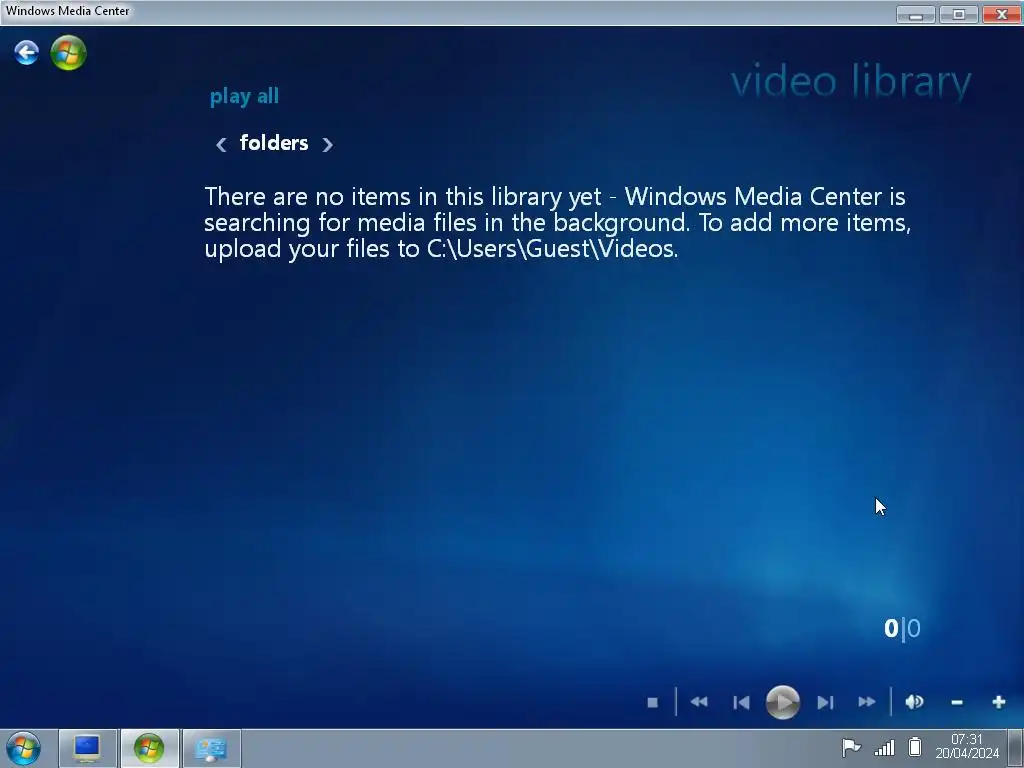This screenshot has width=1024, height=768.
Task: Go back with the blue back arrow
Action: (x=27, y=53)
